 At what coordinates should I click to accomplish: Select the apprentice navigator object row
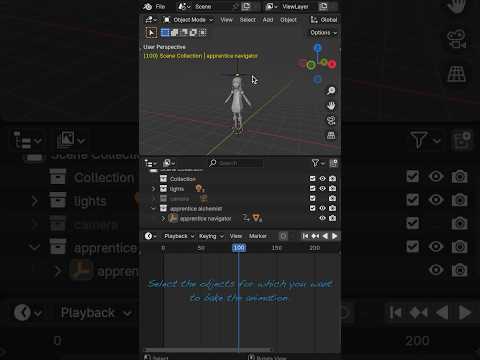[239, 219]
